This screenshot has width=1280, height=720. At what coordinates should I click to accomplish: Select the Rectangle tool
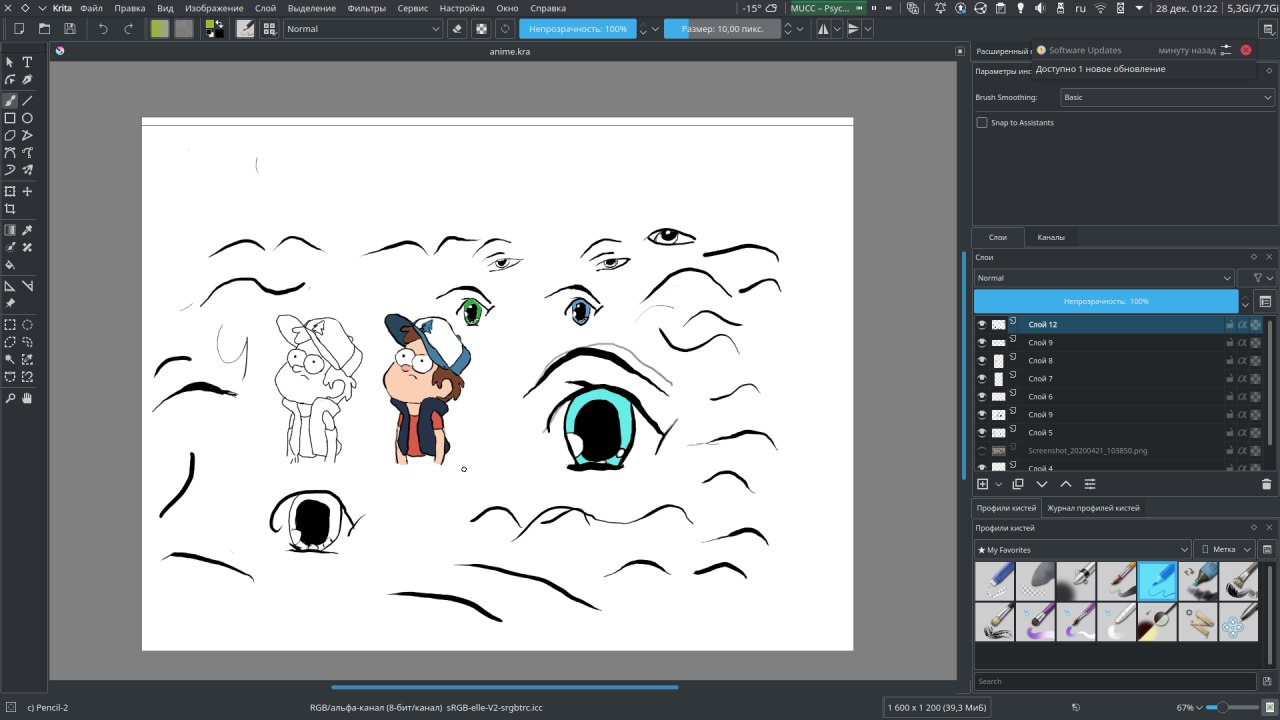(x=10, y=118)
